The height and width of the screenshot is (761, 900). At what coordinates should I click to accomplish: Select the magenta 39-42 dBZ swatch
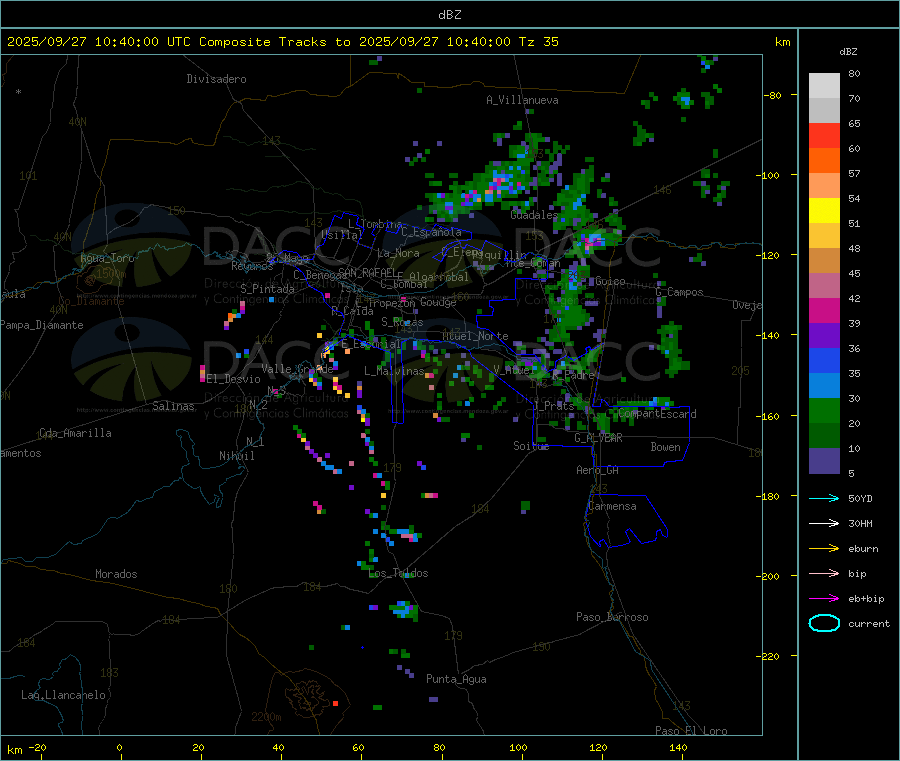[x=824, y=310]
